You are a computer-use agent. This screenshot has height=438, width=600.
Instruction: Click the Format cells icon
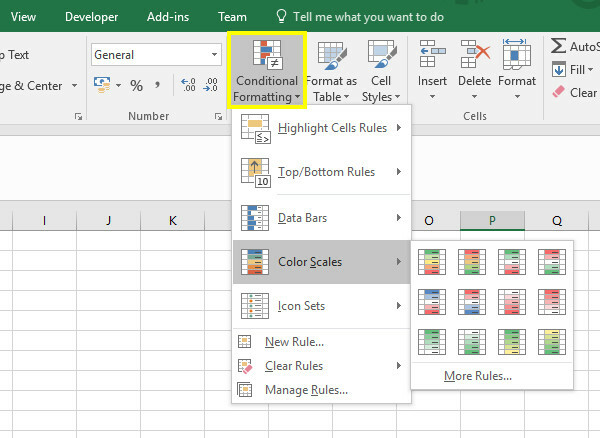[x=517, y=55]
